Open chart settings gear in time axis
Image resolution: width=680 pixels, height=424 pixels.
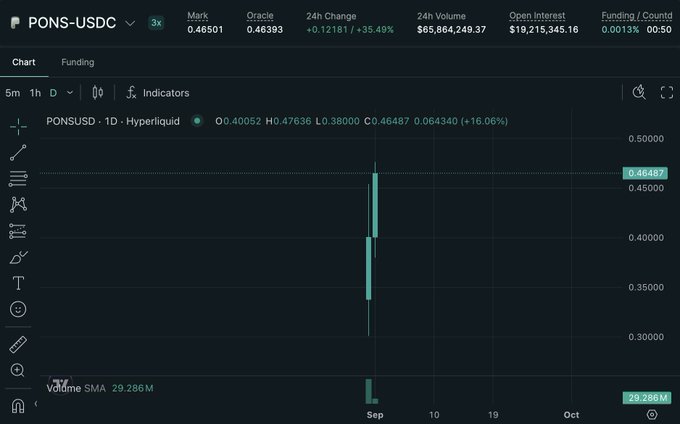(651, 414)
